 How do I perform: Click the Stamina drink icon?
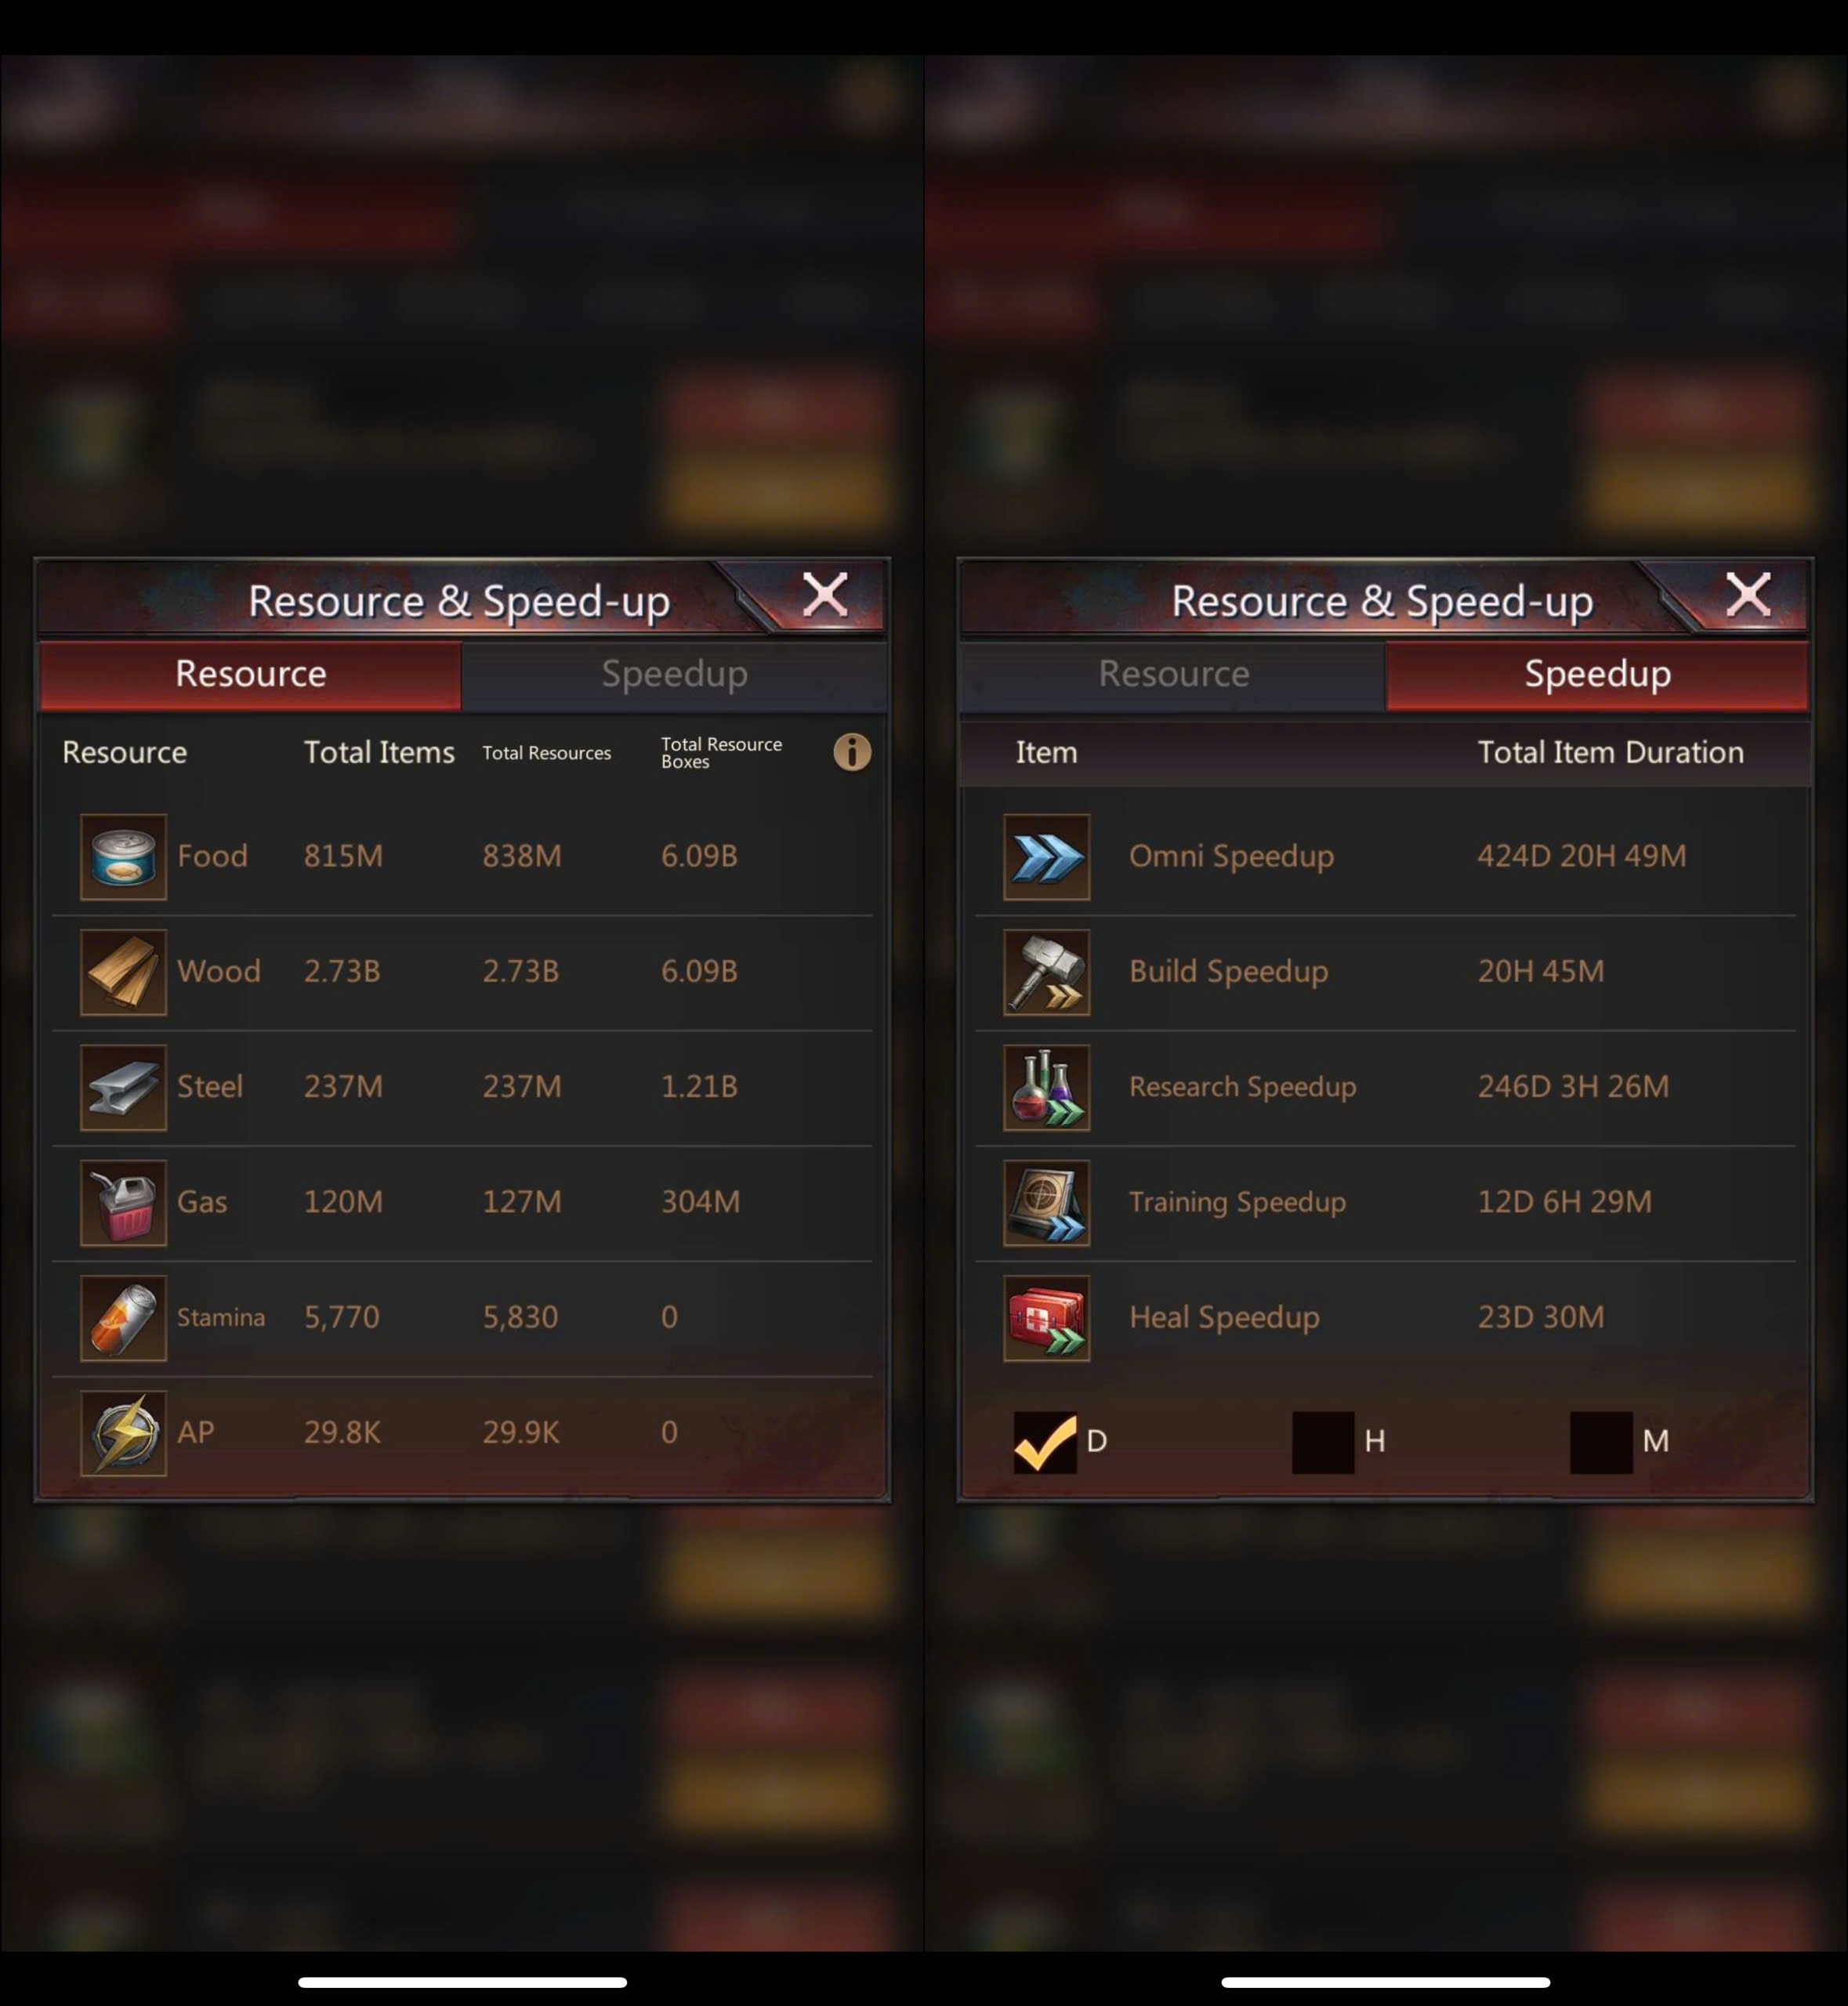[x=123, y=1317]
